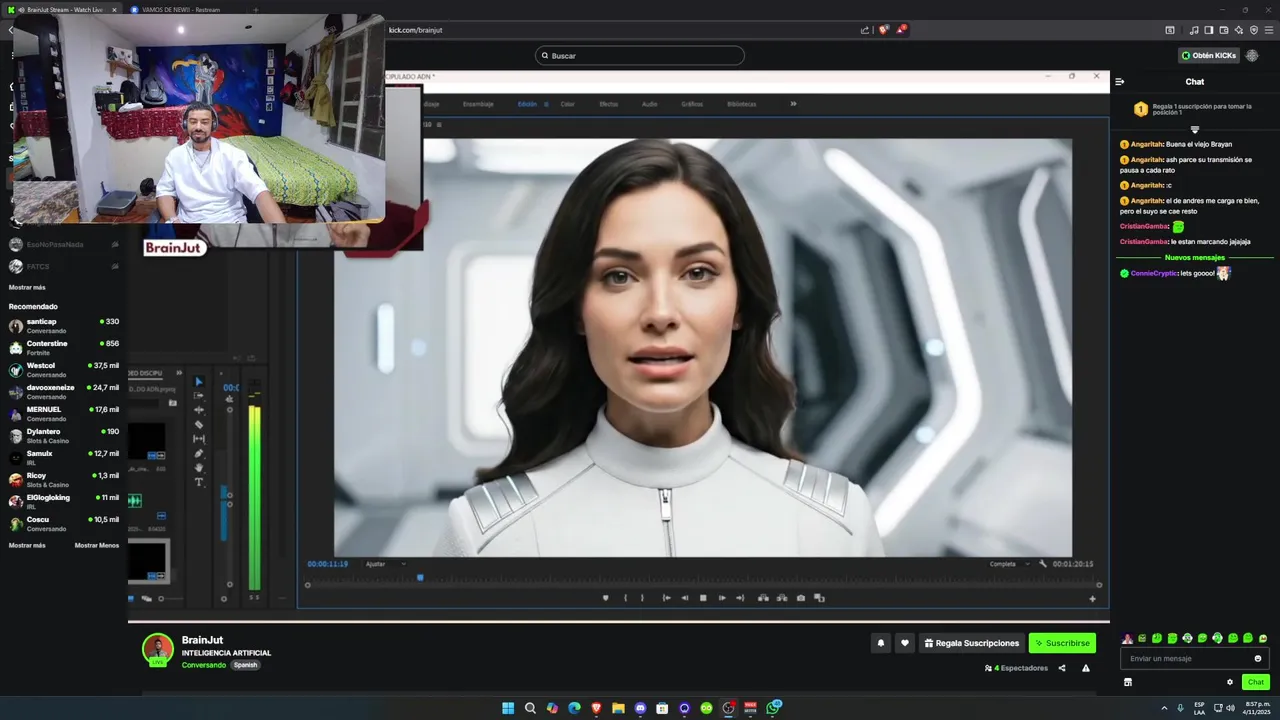Click the Obtén KICKs button

point(1209,56)
